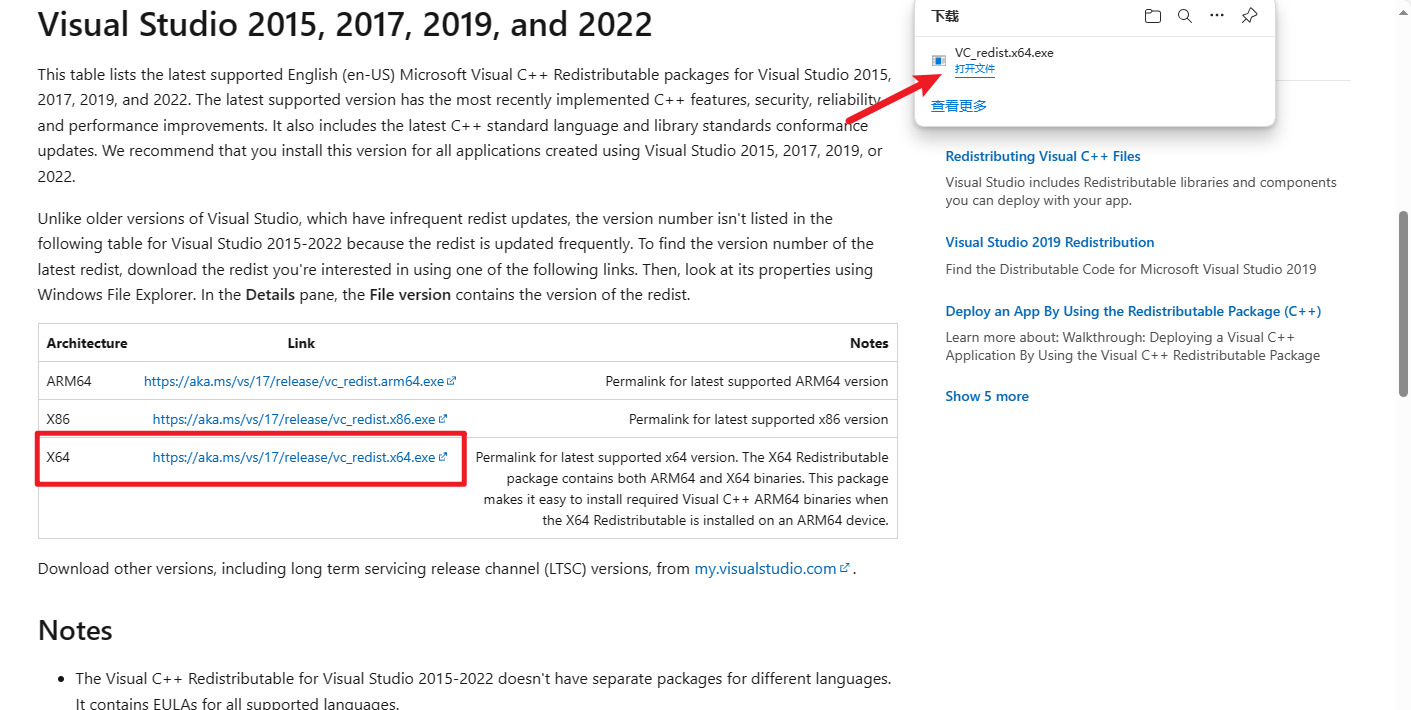Screen dimensions: 1411x710
Task: Click external link icon beside x86 link
Action: coord(443,419)
